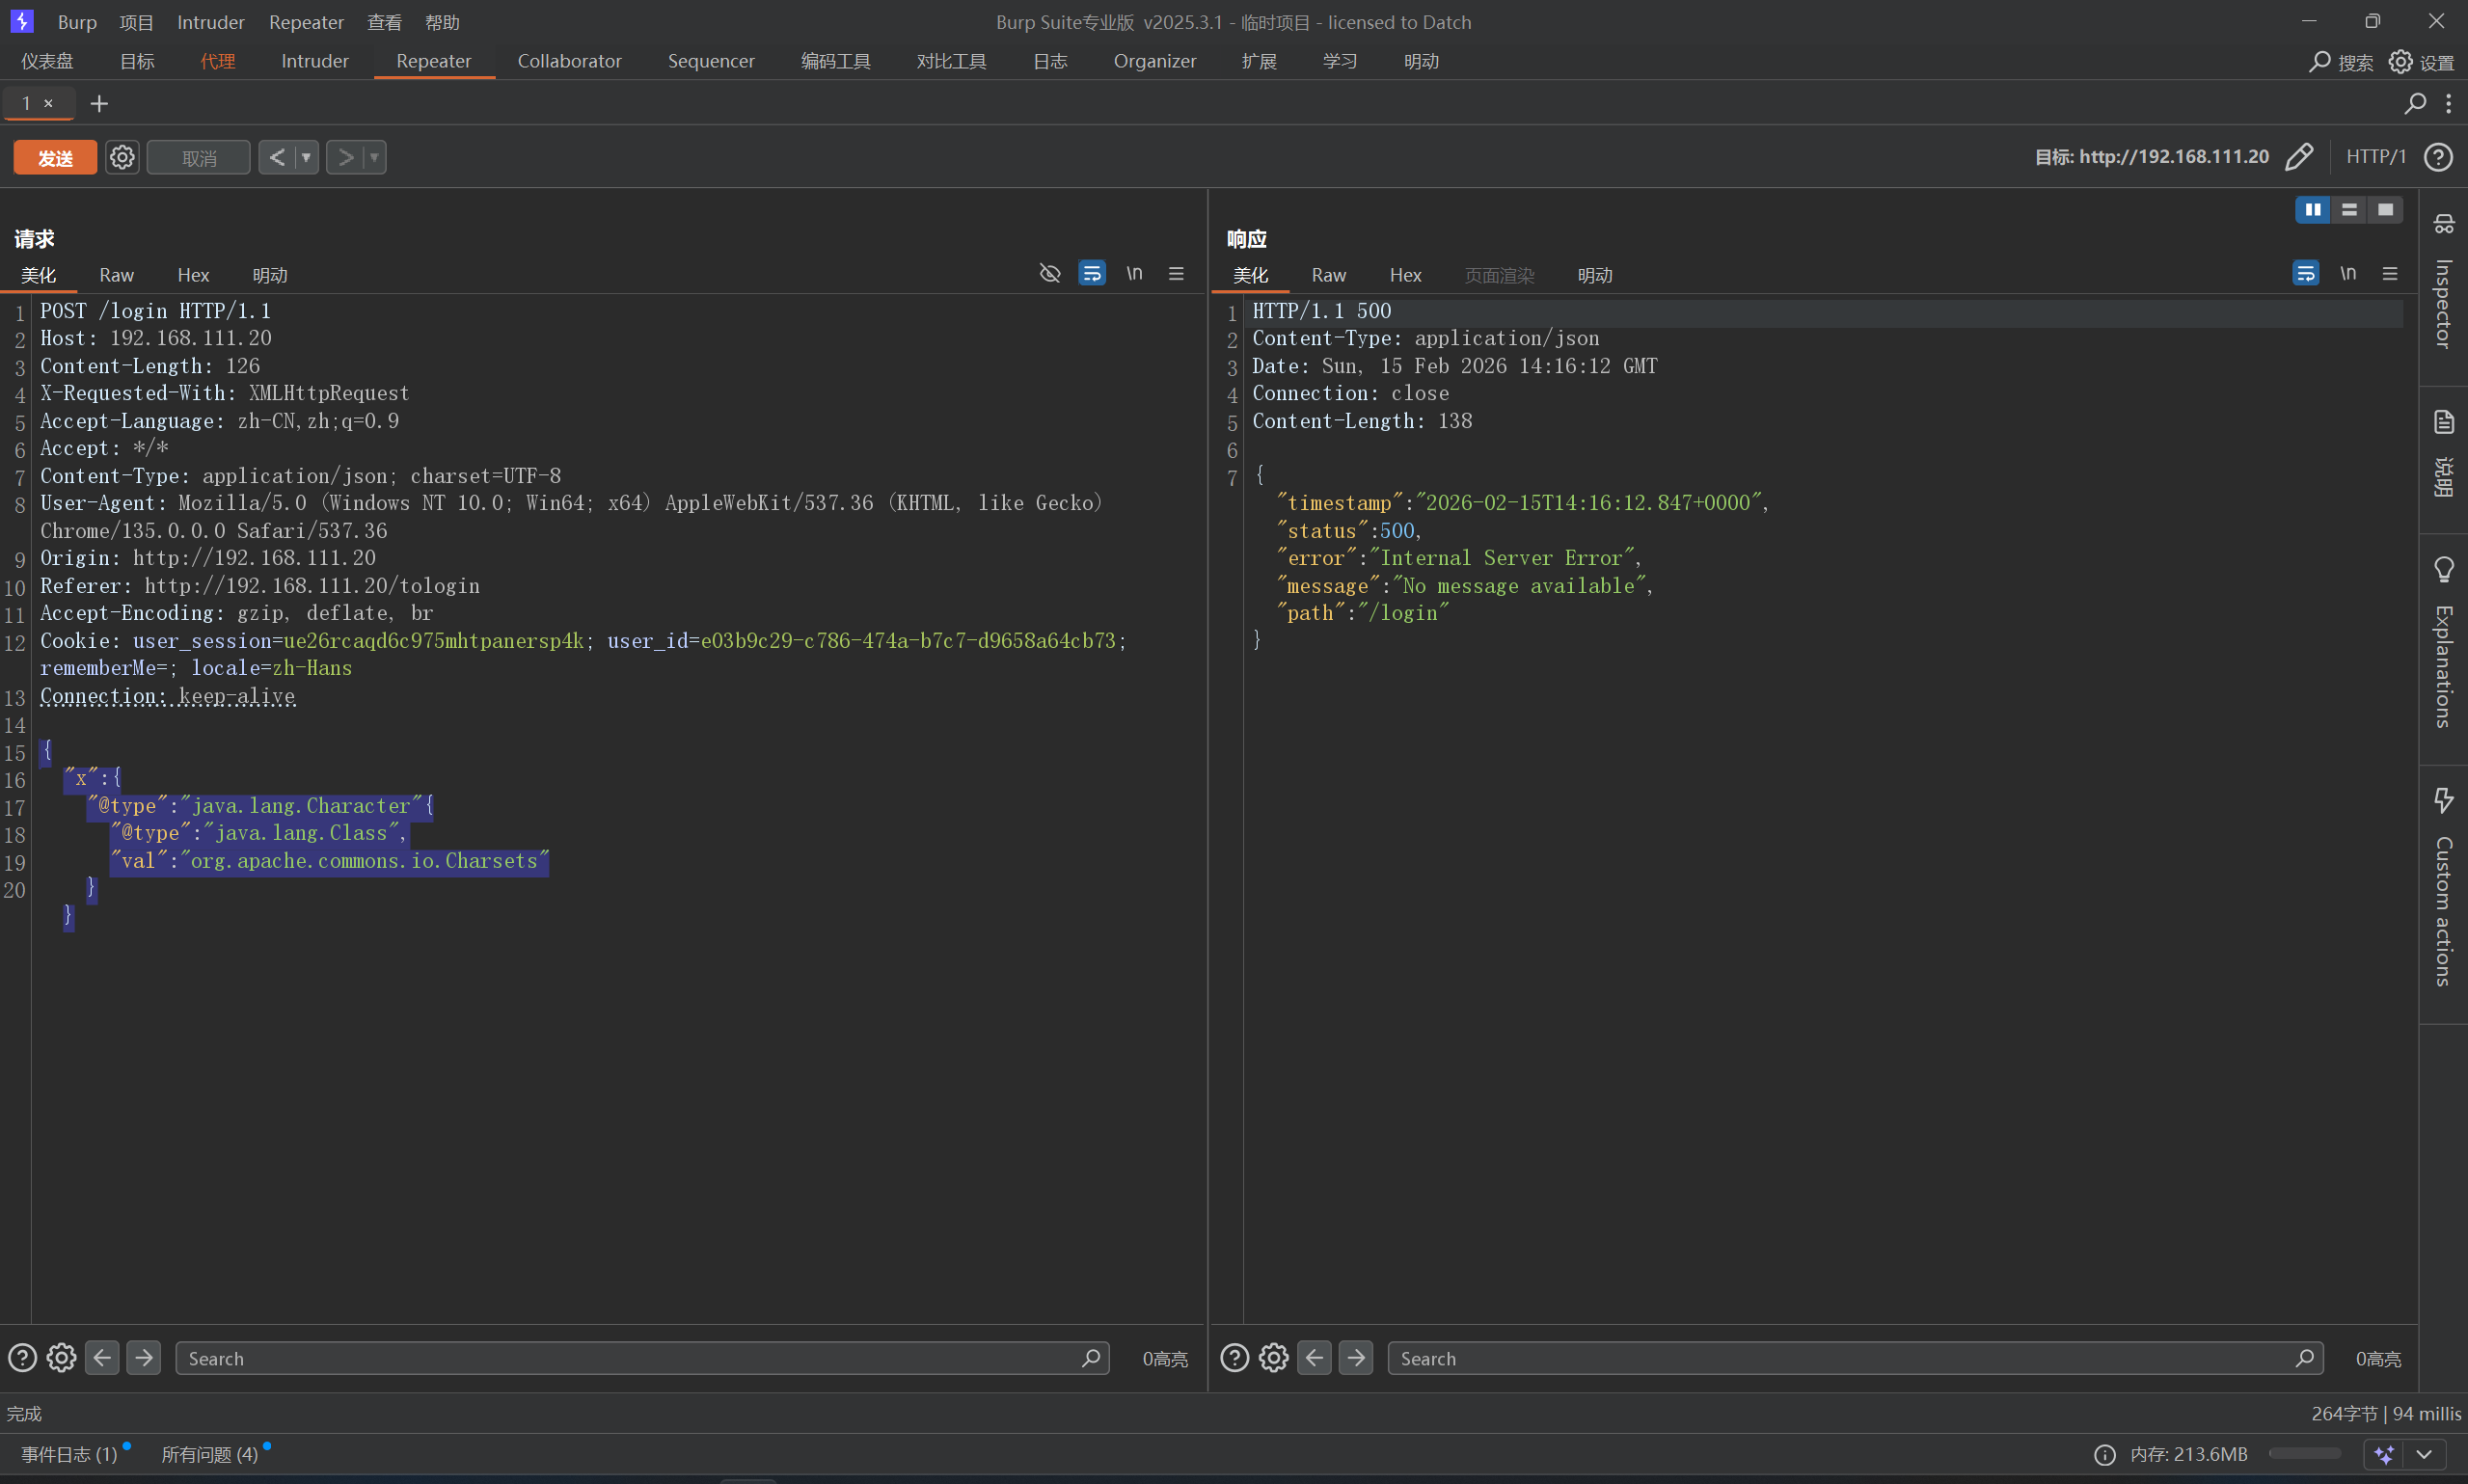The image size is (2468, 1484).
Task: Open 所有问题 (4) issues link
Action: point(210,1454)
